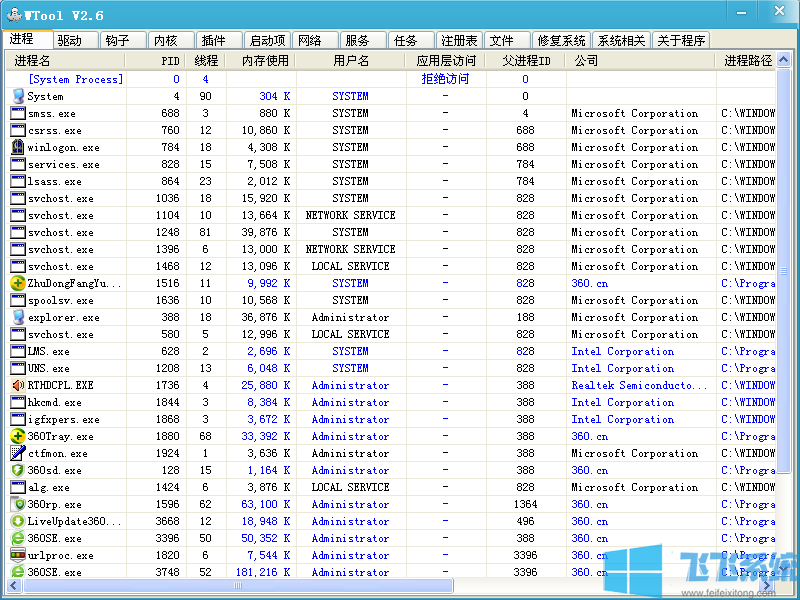This screenshot has width=800, height=600.
Task: Select the System process icon
Action: [x=16, y=96]
